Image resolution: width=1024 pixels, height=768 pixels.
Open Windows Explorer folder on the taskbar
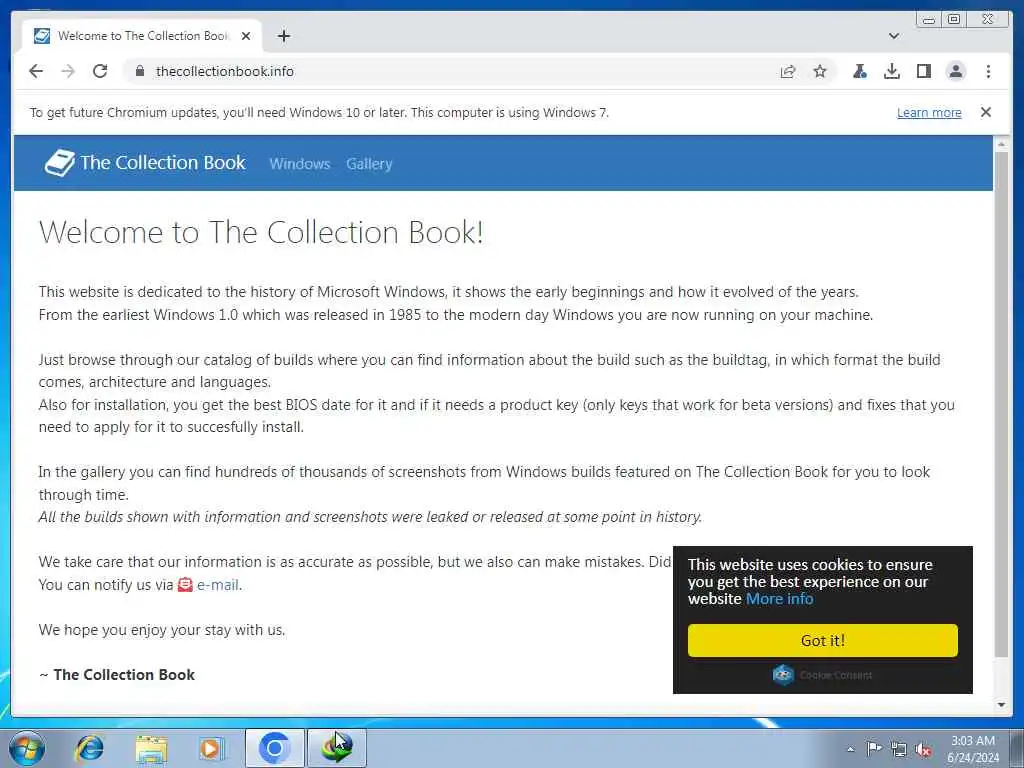[151, 749]
